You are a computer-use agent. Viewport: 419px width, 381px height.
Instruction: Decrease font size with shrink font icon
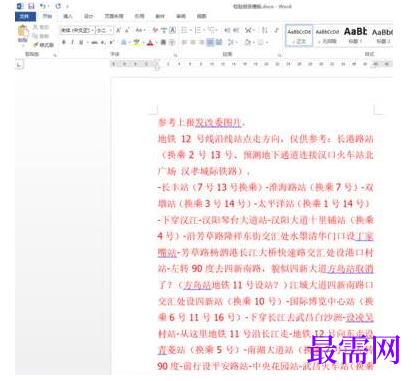(127, 30)
